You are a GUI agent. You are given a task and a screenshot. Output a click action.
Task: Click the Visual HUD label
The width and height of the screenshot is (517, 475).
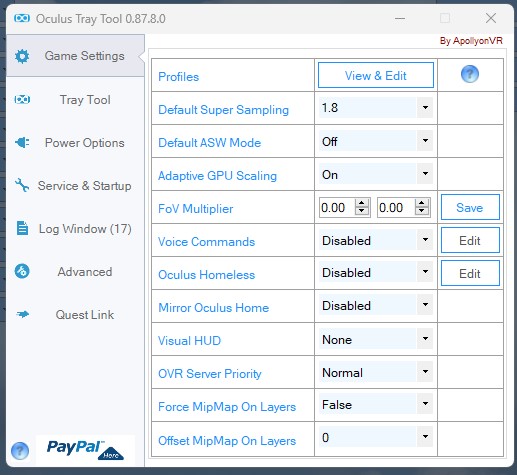point(189,341)
